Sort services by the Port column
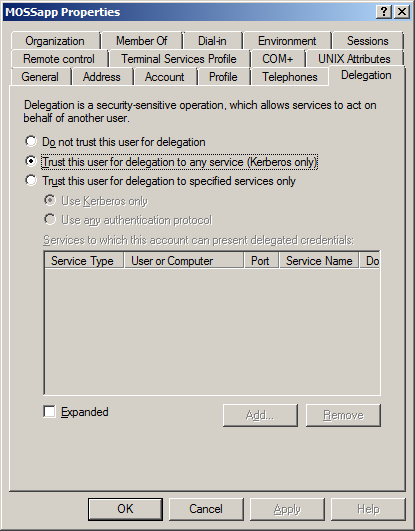This screenshot has width=415, height=531. click(261, 261)
